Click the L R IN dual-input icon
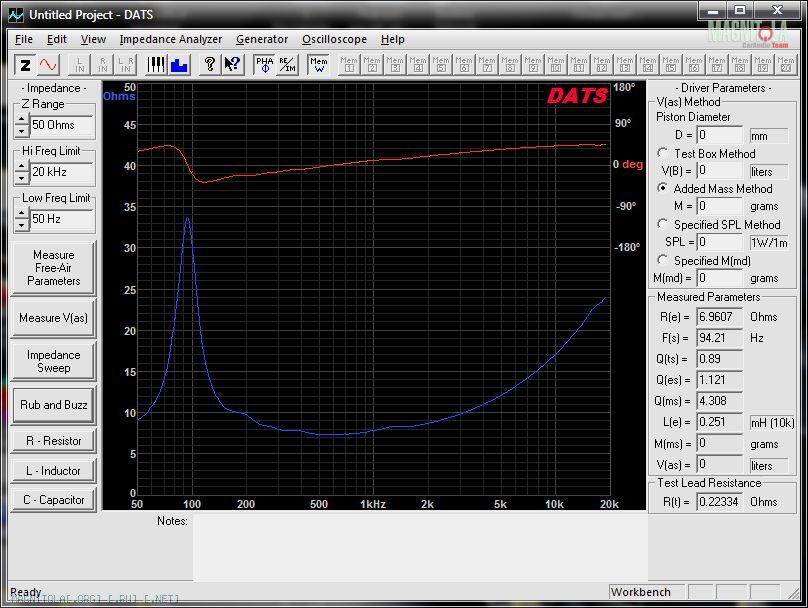 126,65
